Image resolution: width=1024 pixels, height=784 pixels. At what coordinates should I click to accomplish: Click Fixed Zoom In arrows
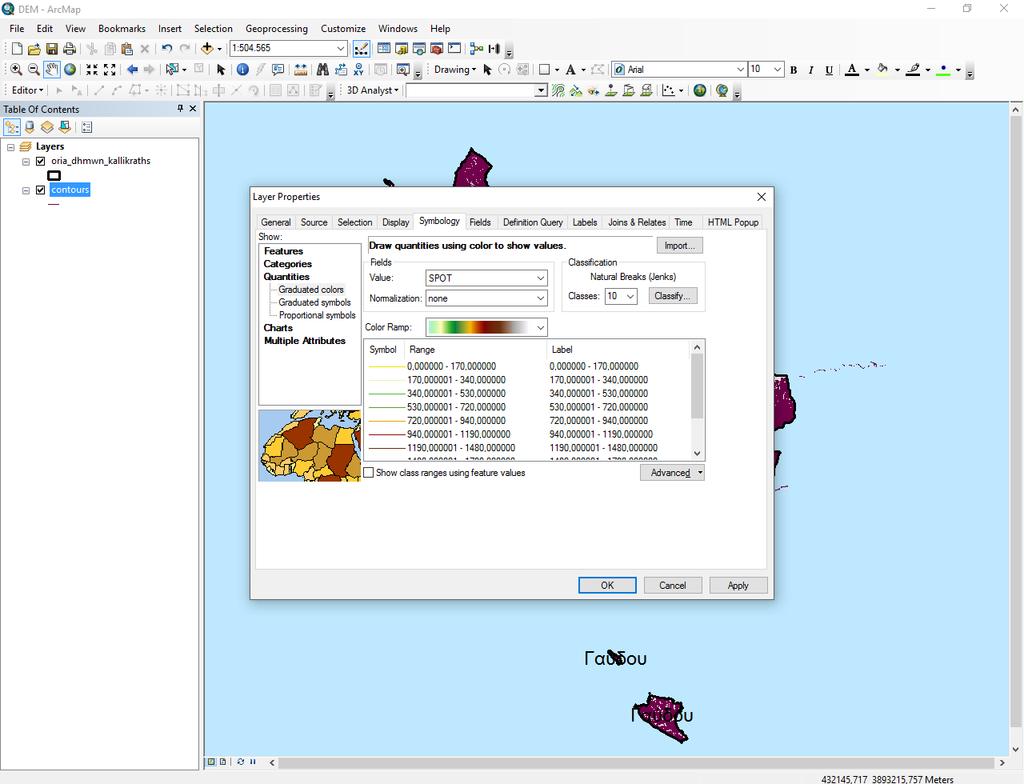[92, 69]
